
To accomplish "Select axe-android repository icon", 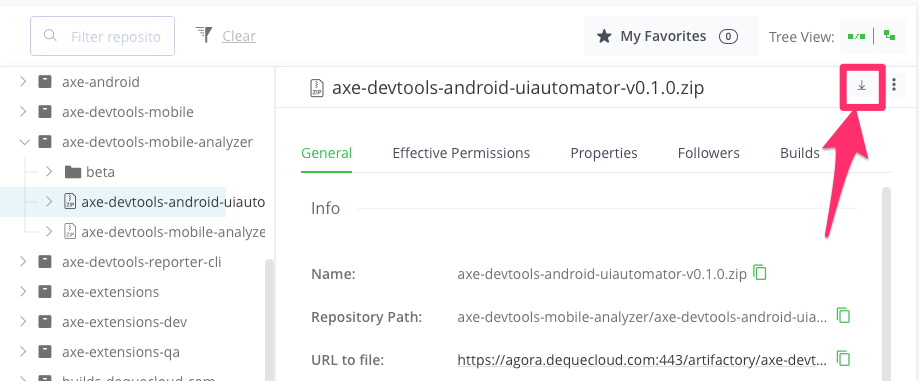I will [45, 81].
